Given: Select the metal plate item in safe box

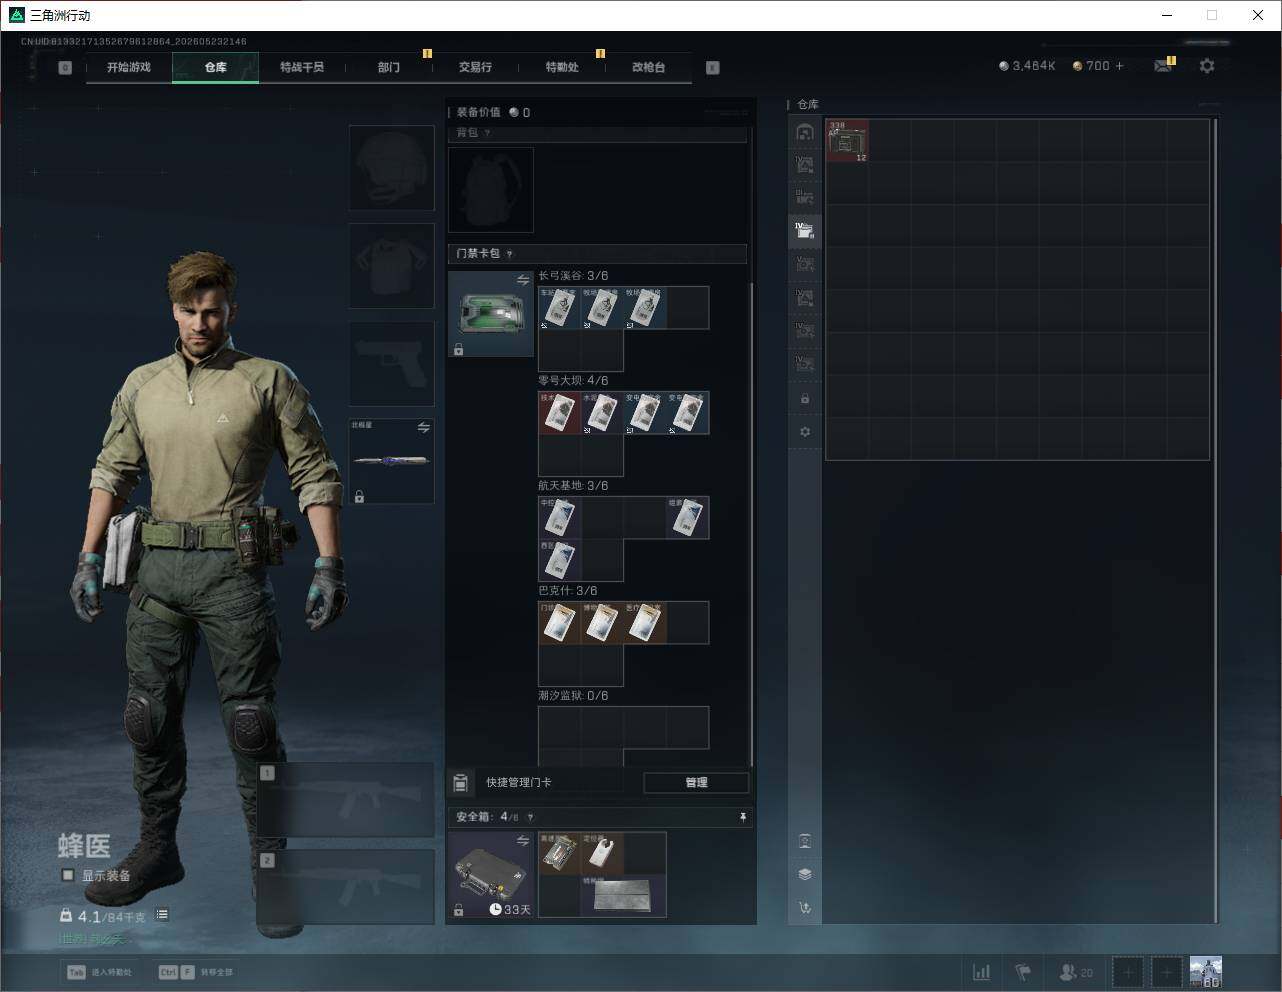Looking at the screenshot, I should [623, 896].
